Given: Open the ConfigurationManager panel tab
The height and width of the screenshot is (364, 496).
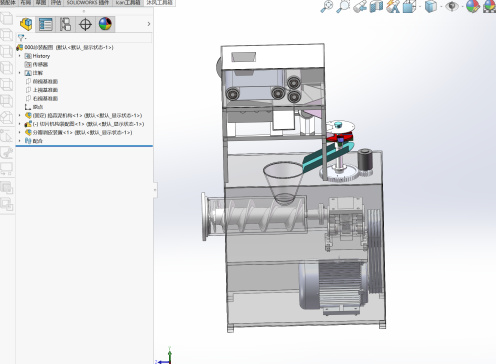Looking at the screenshot, I should pyautogui.click(x=65, y=24).
